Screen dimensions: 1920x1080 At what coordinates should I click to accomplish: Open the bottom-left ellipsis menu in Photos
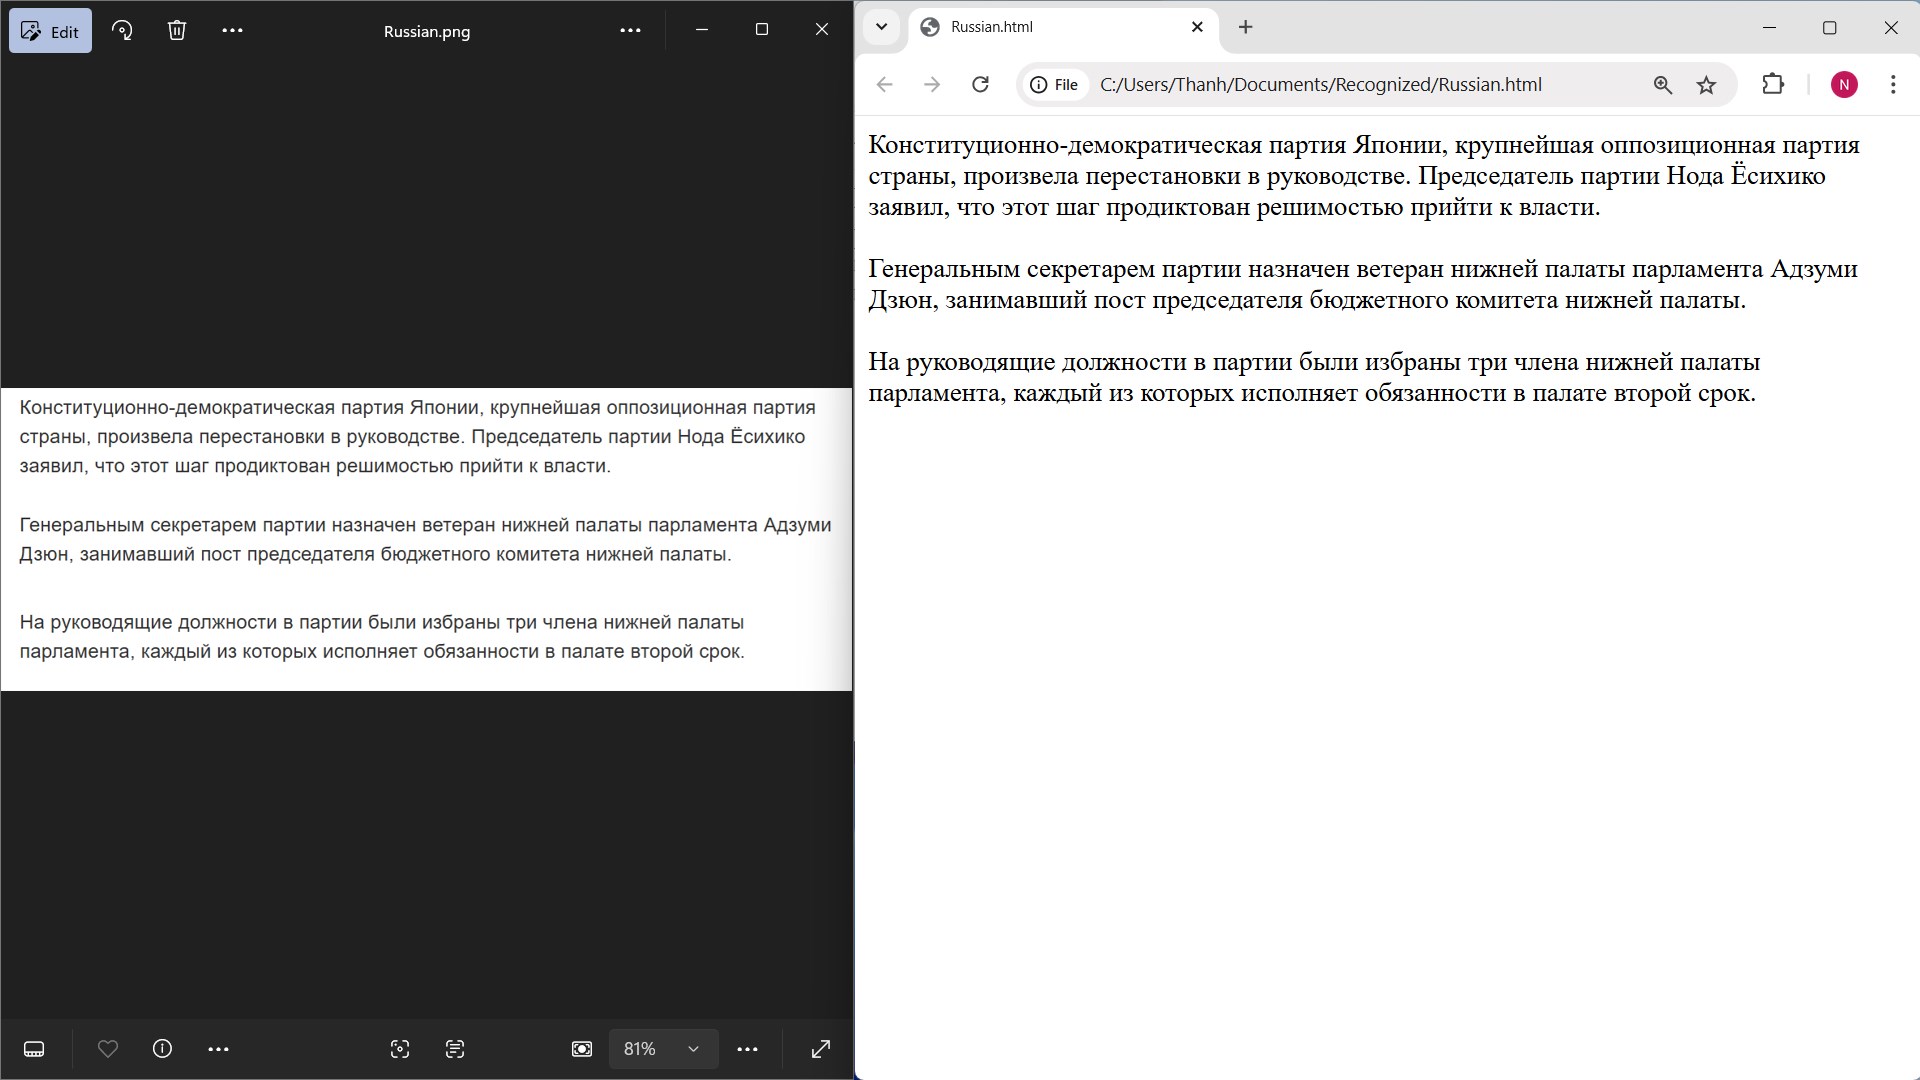(x=218, y=1049)
